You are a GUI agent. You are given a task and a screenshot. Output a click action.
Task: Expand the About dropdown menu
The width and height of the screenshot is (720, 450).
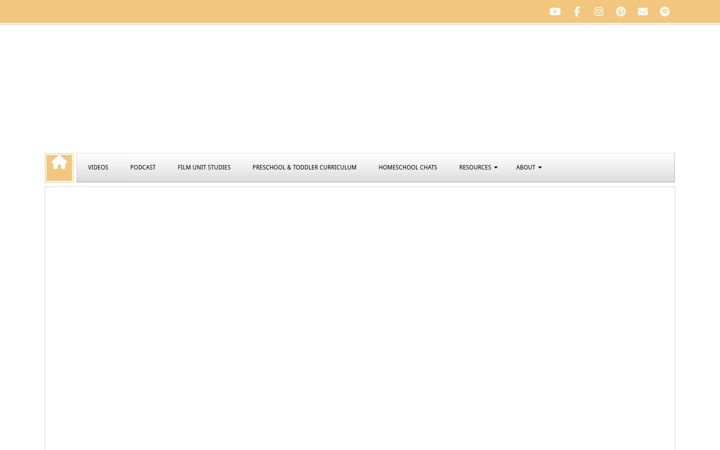pyautogui.click(x=529, y=168)
